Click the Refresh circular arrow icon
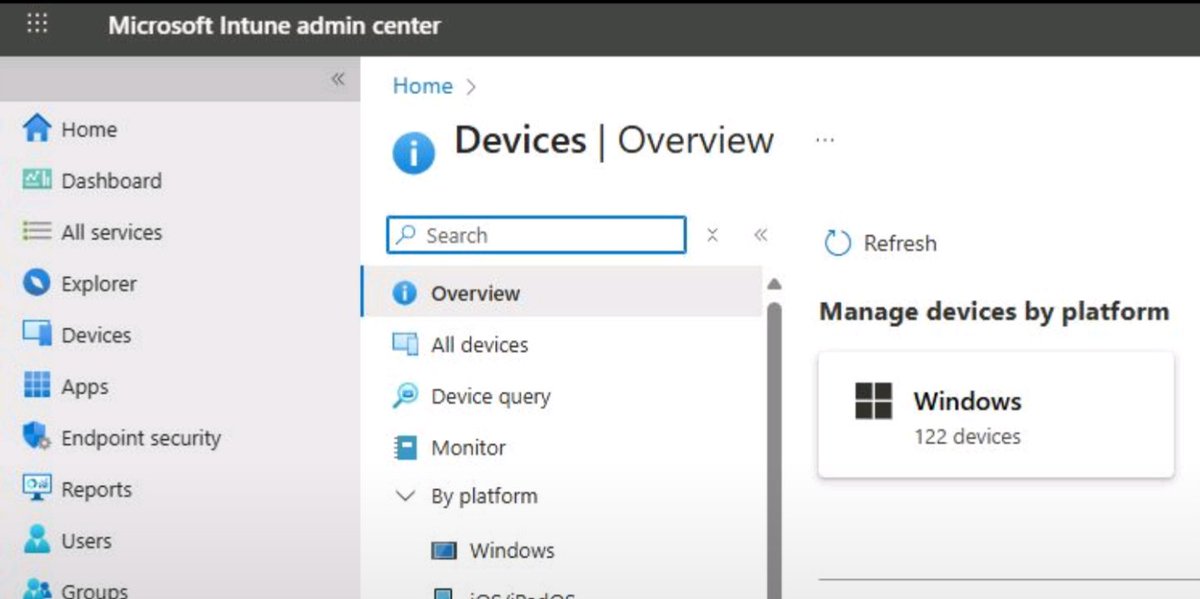This screenshot has height=599, width=1200. click(x=836, y=243)
